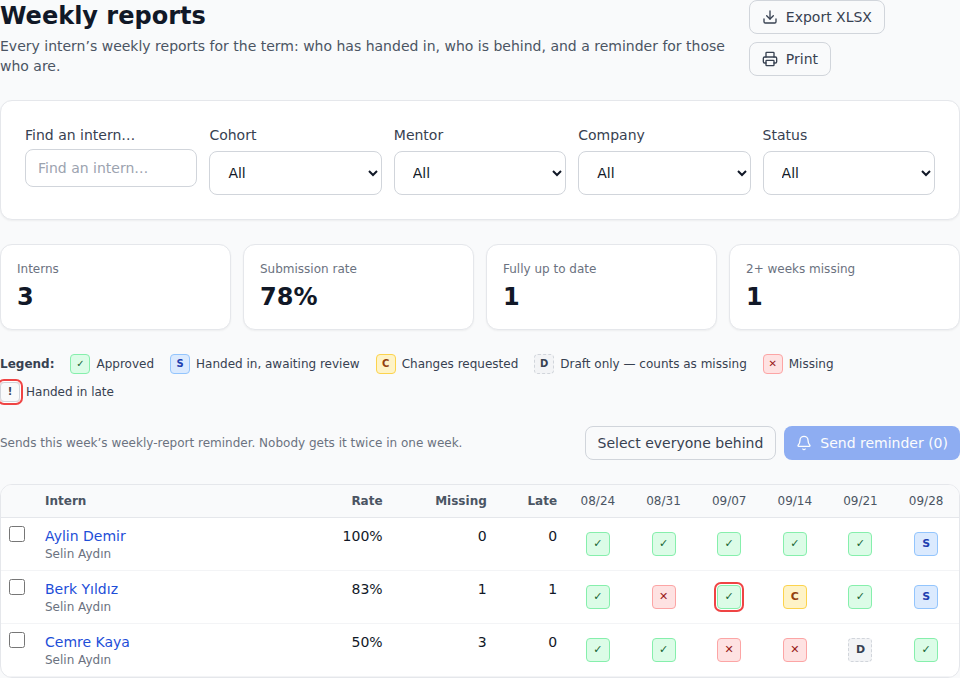Expand the Status filter dropdown
960x678 pixels.
(849, 173)
